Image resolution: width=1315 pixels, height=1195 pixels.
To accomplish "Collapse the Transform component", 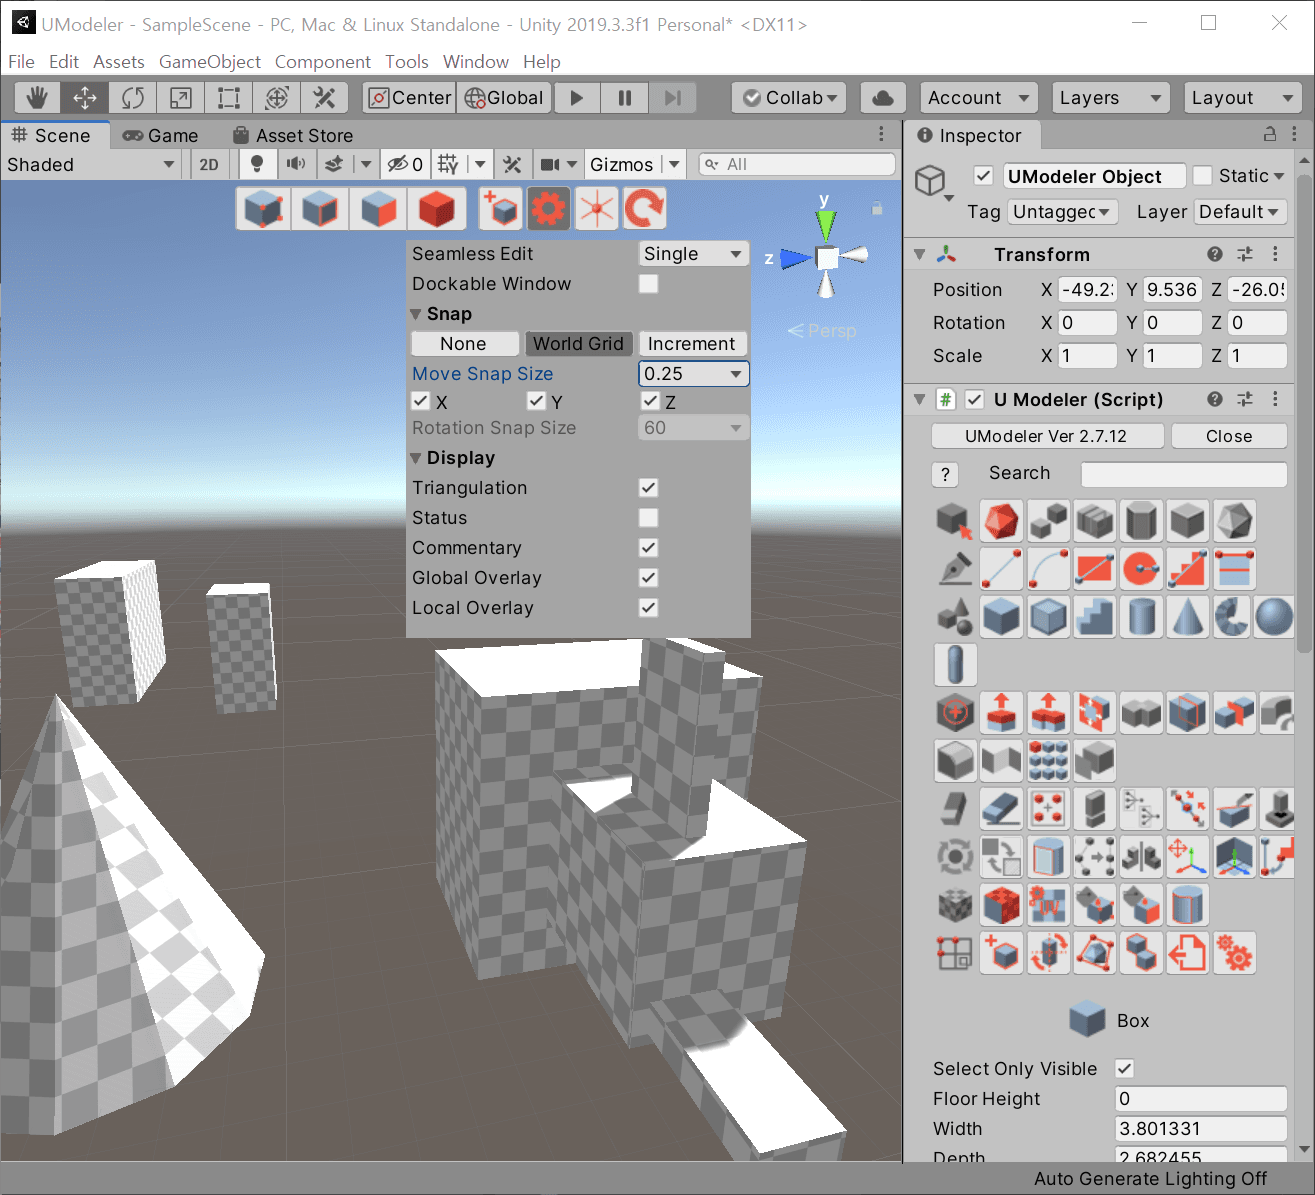I will click(919, 254).
